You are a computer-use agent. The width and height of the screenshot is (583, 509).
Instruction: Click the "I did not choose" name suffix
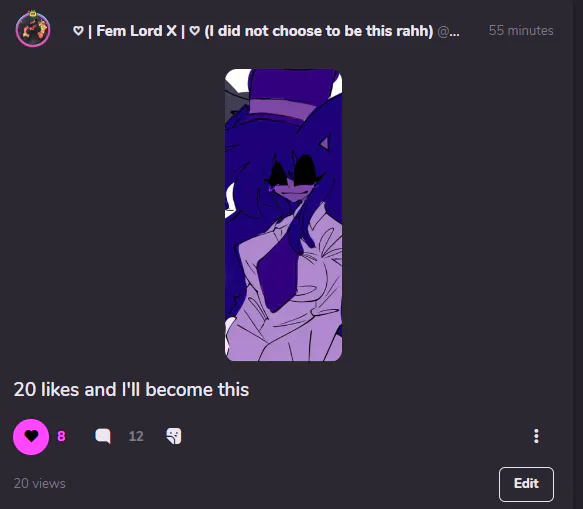(319, 31)
